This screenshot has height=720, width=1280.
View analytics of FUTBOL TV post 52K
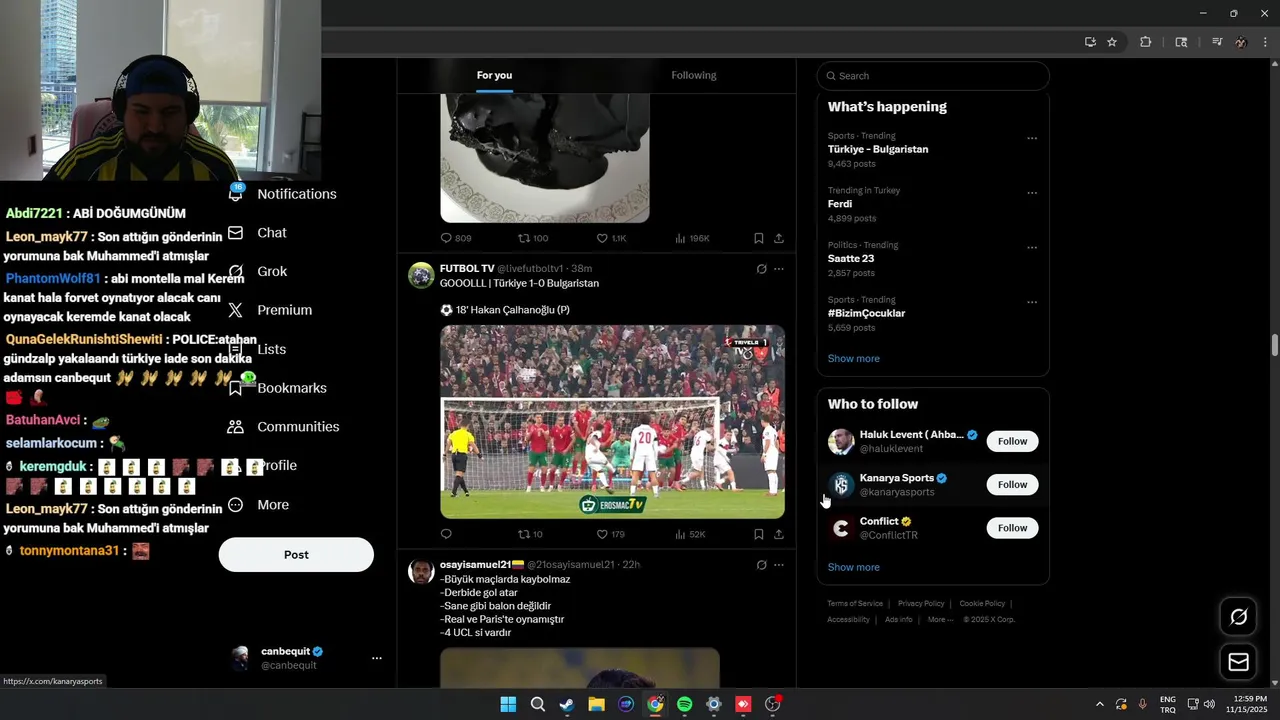click(x=690, y=534)
